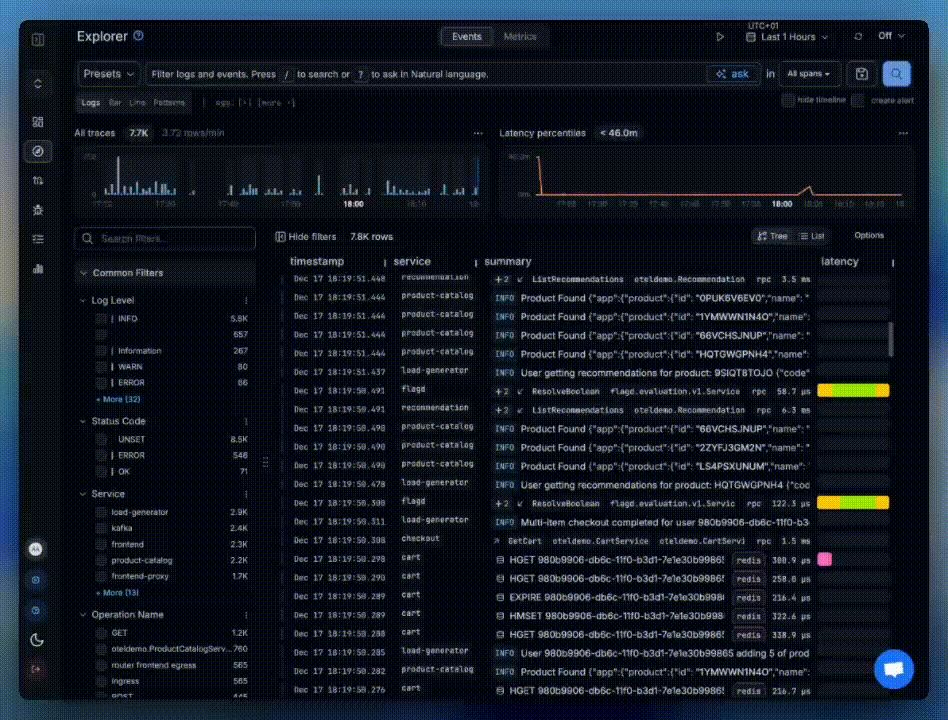This screenshot has height=720, width=948.
Task: Select the magnifying glass search icon
Action: pyautogui.click(x=896, y=73)
